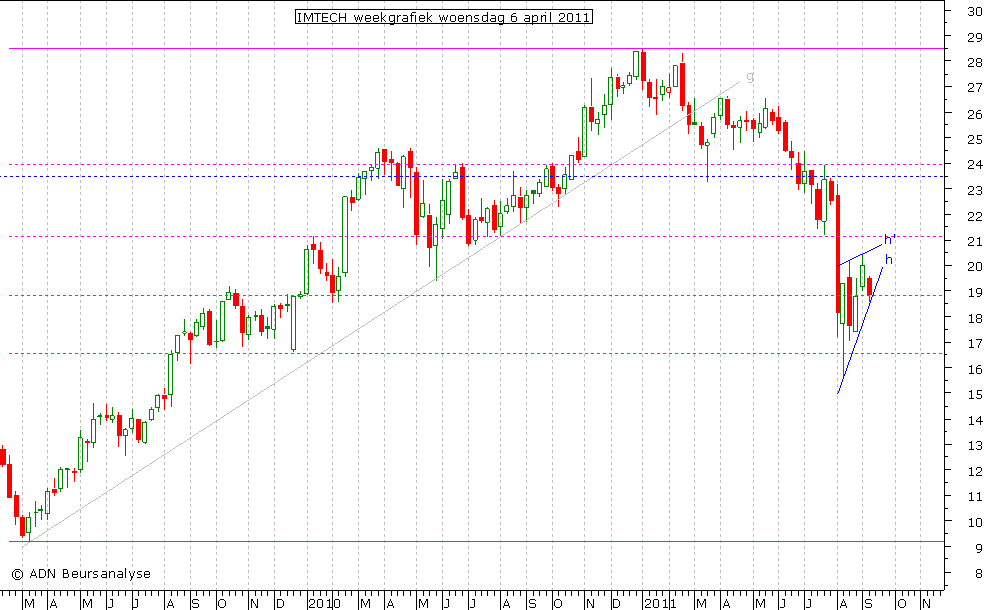Click price level '10' on the right axis
The image size is (985, 610).
tap(974, 523)
